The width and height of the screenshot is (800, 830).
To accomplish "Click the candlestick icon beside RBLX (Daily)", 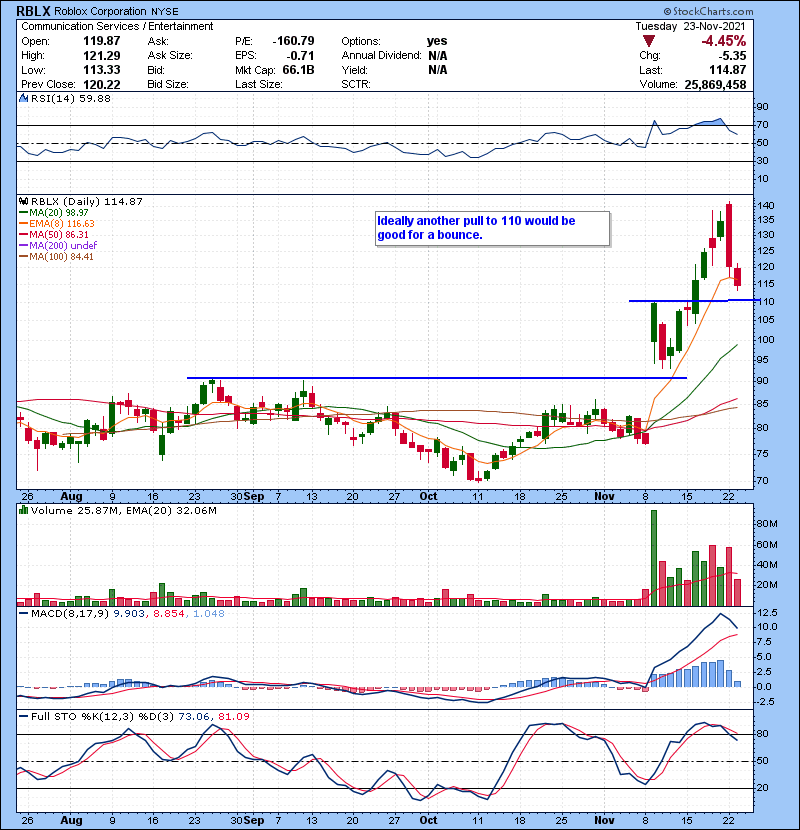I will tap(23, 202).
